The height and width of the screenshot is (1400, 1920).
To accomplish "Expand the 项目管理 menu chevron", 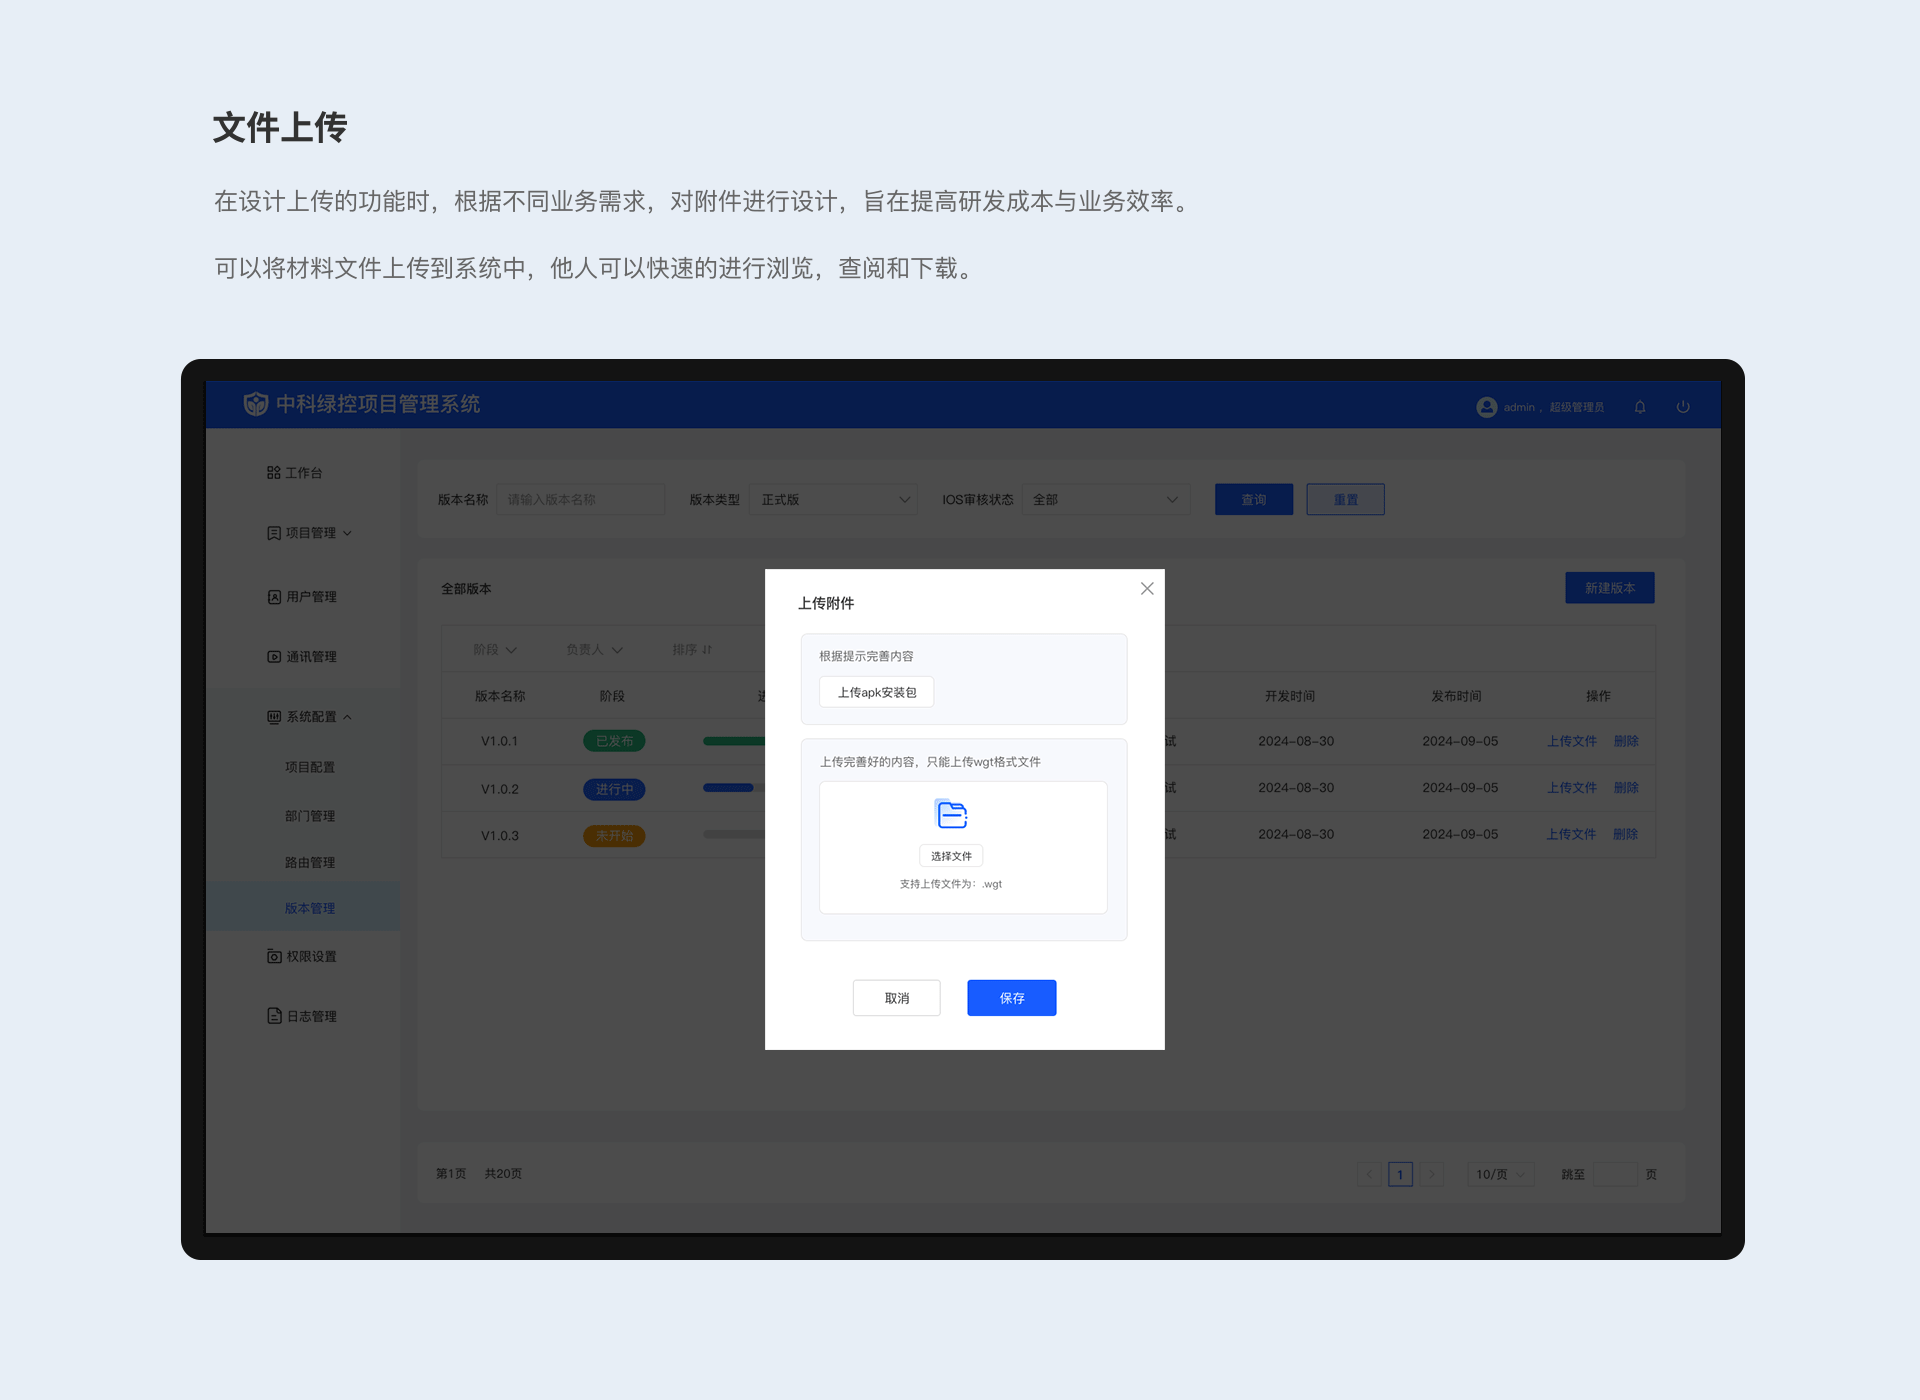I will (x=347, y=533).
